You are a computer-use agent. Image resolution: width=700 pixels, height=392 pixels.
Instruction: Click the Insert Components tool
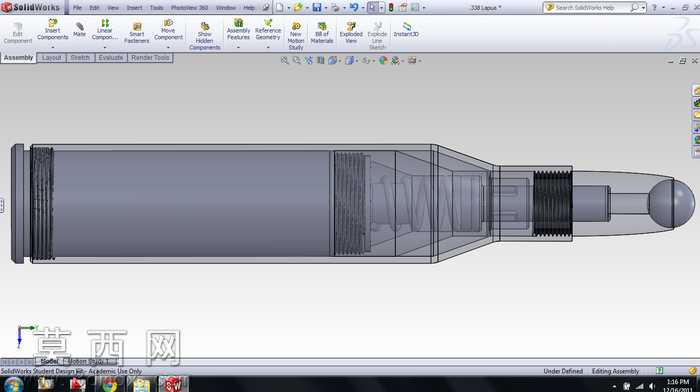[52, 29]
